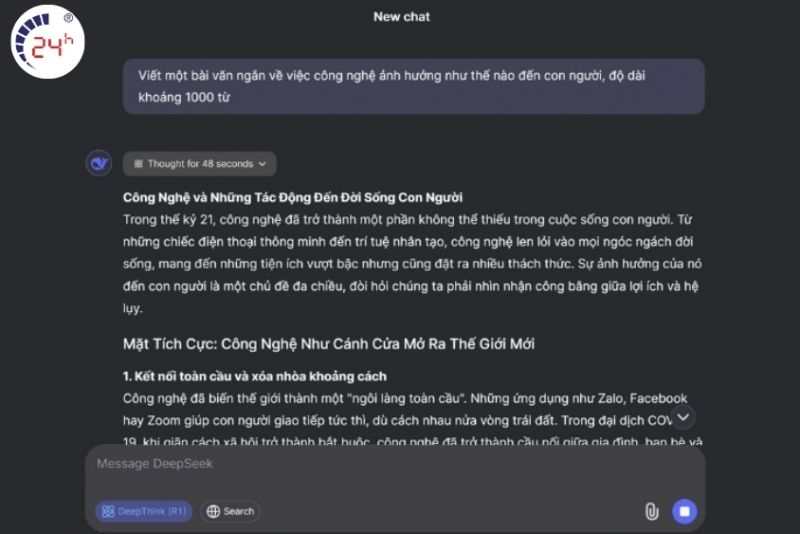
Task: Click subheading Kết nối toàn cầu
Action: coord(255,376)
